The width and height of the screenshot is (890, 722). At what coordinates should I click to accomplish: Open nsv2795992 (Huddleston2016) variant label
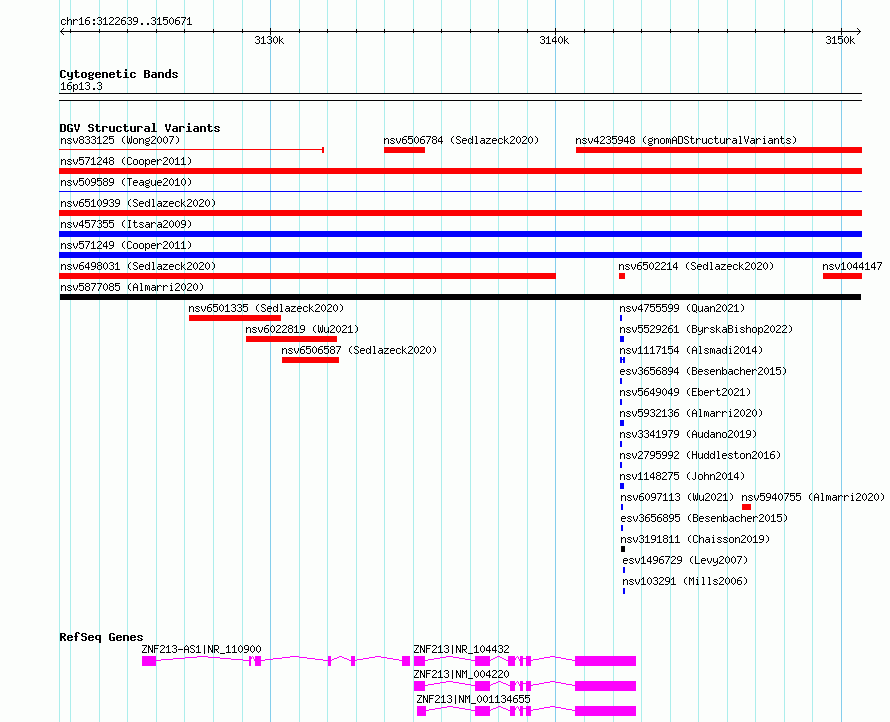pos(700,455)
